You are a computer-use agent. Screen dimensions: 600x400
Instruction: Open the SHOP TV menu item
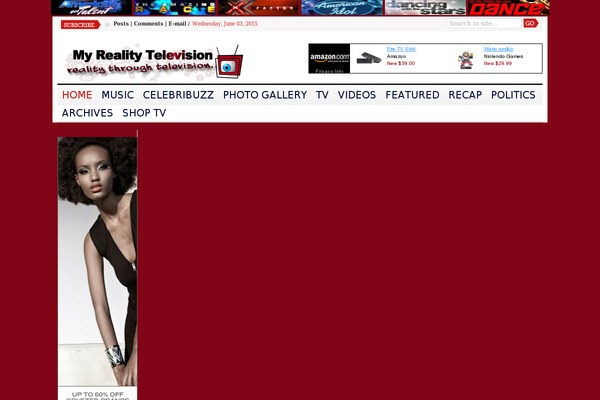pyautogui.click(x=144, y=113)
